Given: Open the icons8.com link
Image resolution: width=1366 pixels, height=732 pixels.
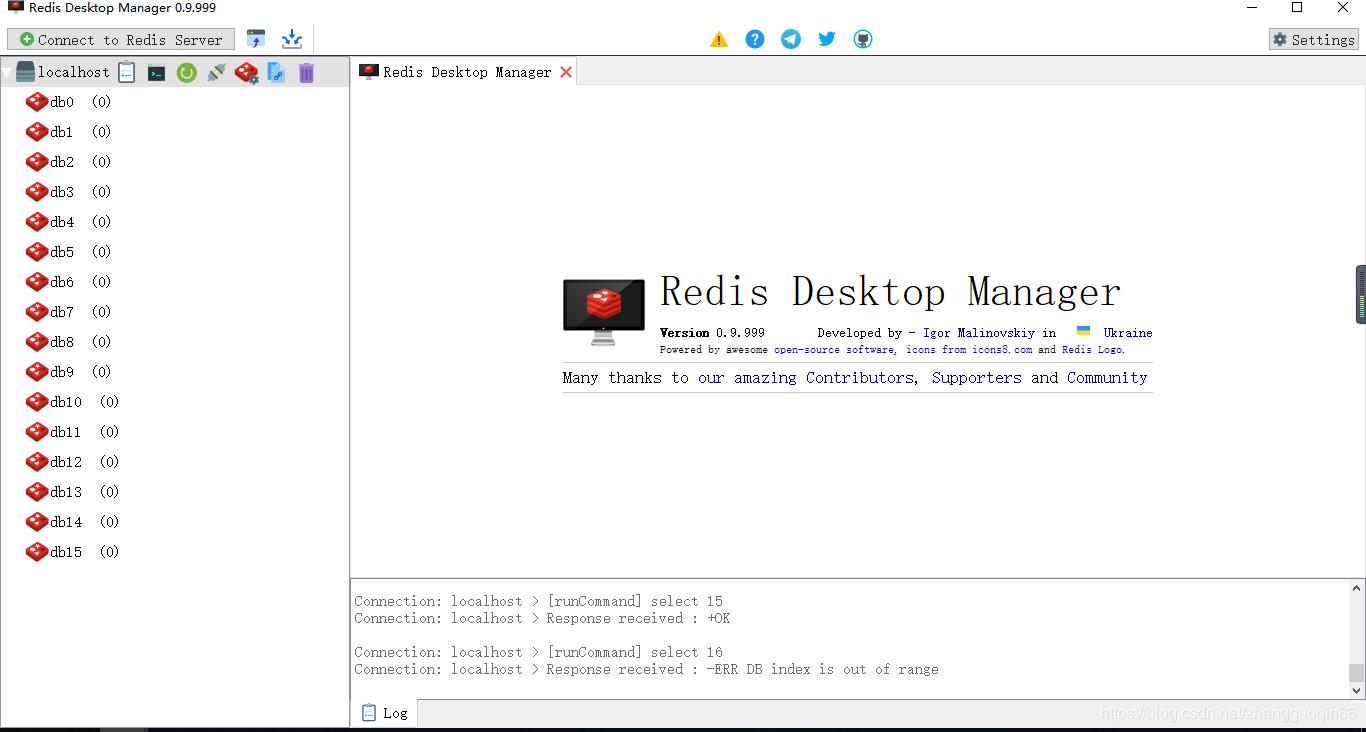Looking at the screenshot, I should tap(1002, 350).
